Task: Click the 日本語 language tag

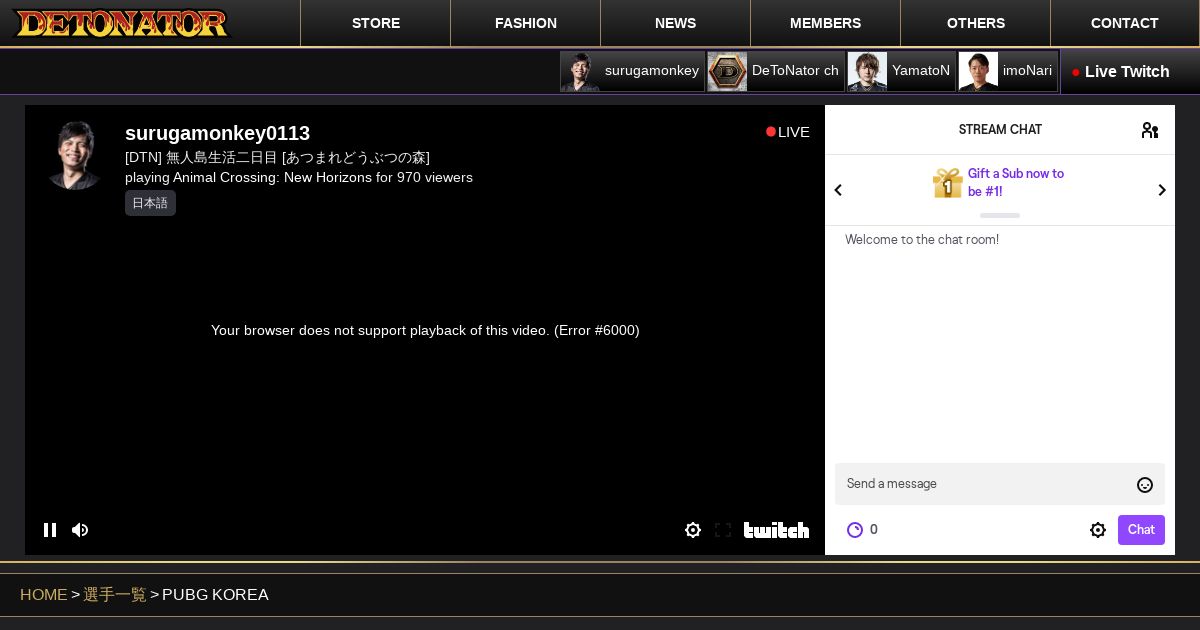Action: point(150,203)
